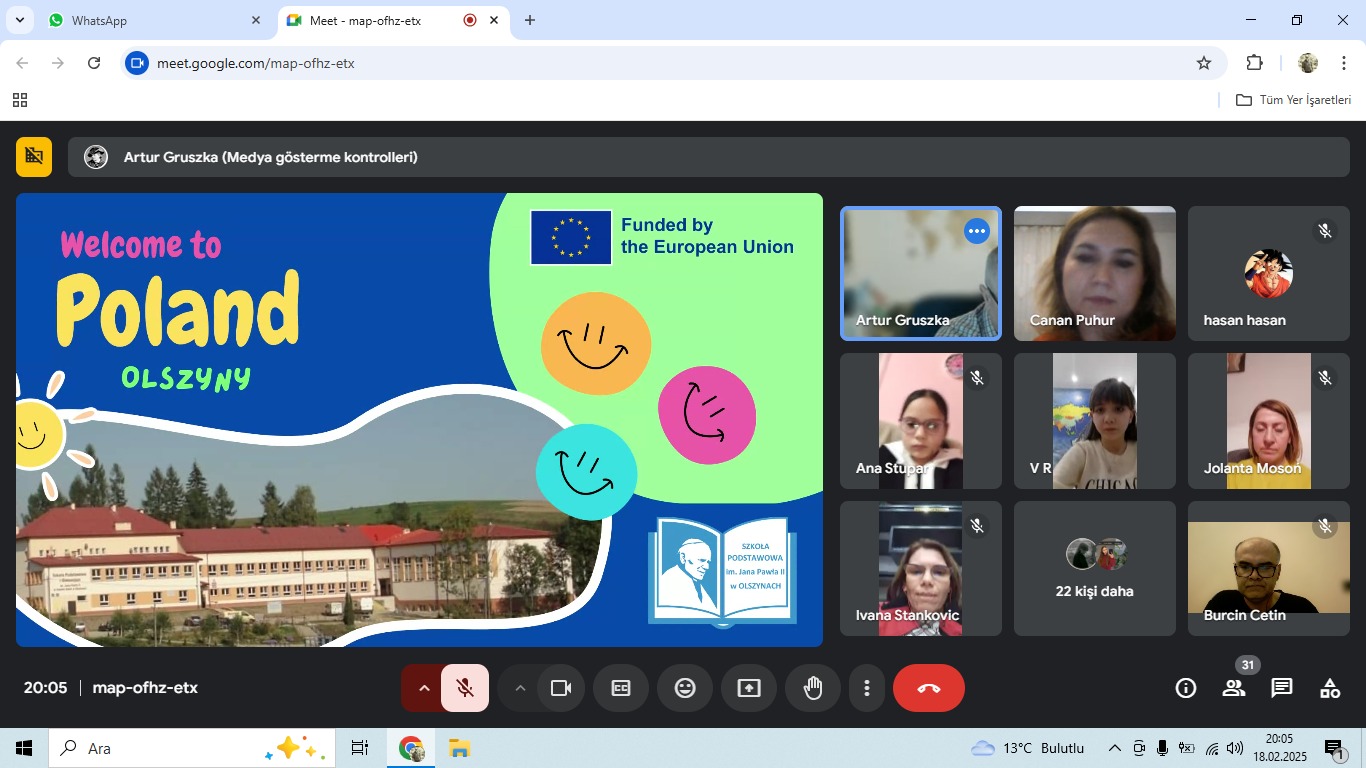The height and width of the screenshot is (768, 1366).
Task: Open the three-dot more options menu
Action: coord(867,688)
